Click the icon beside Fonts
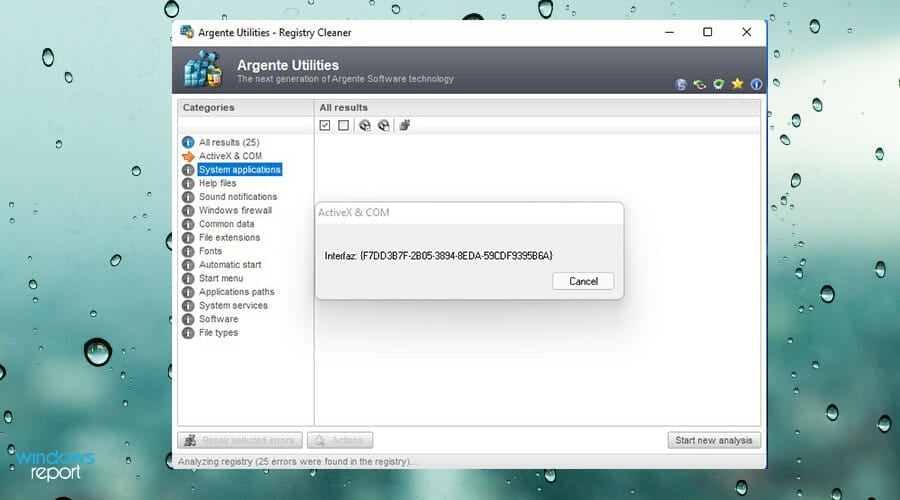 pos(188,251)
